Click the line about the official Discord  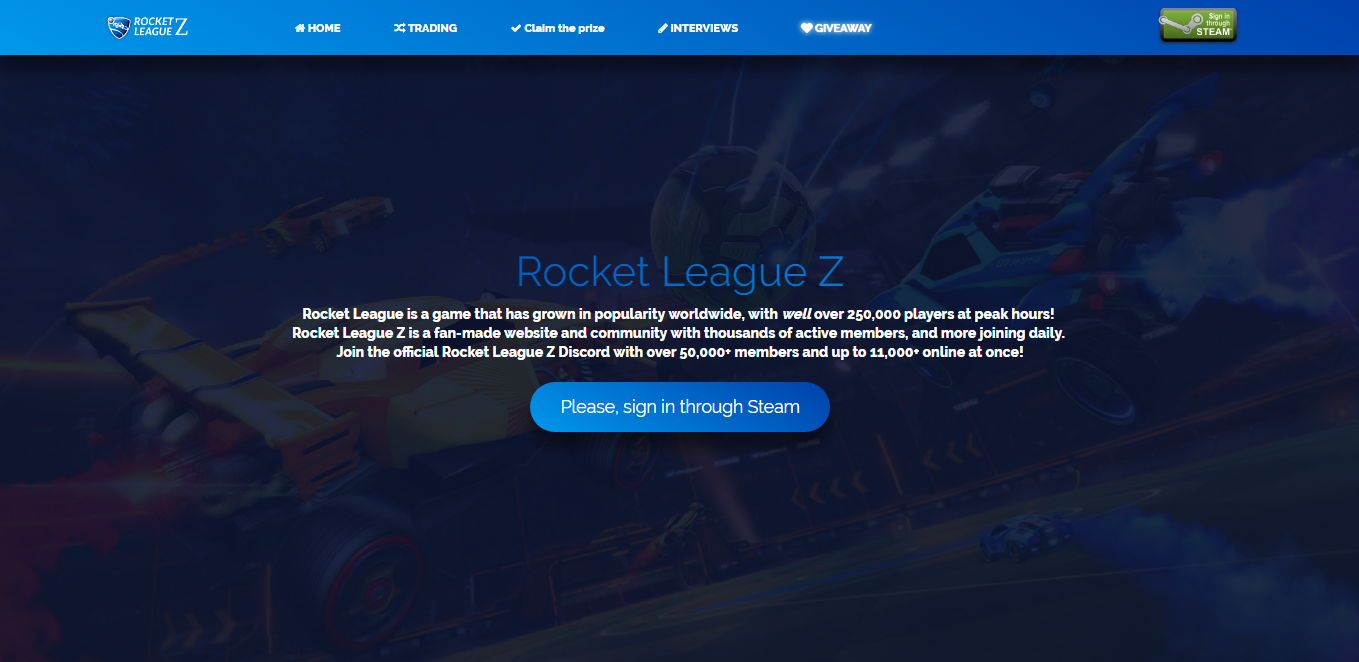click(679, 353)
